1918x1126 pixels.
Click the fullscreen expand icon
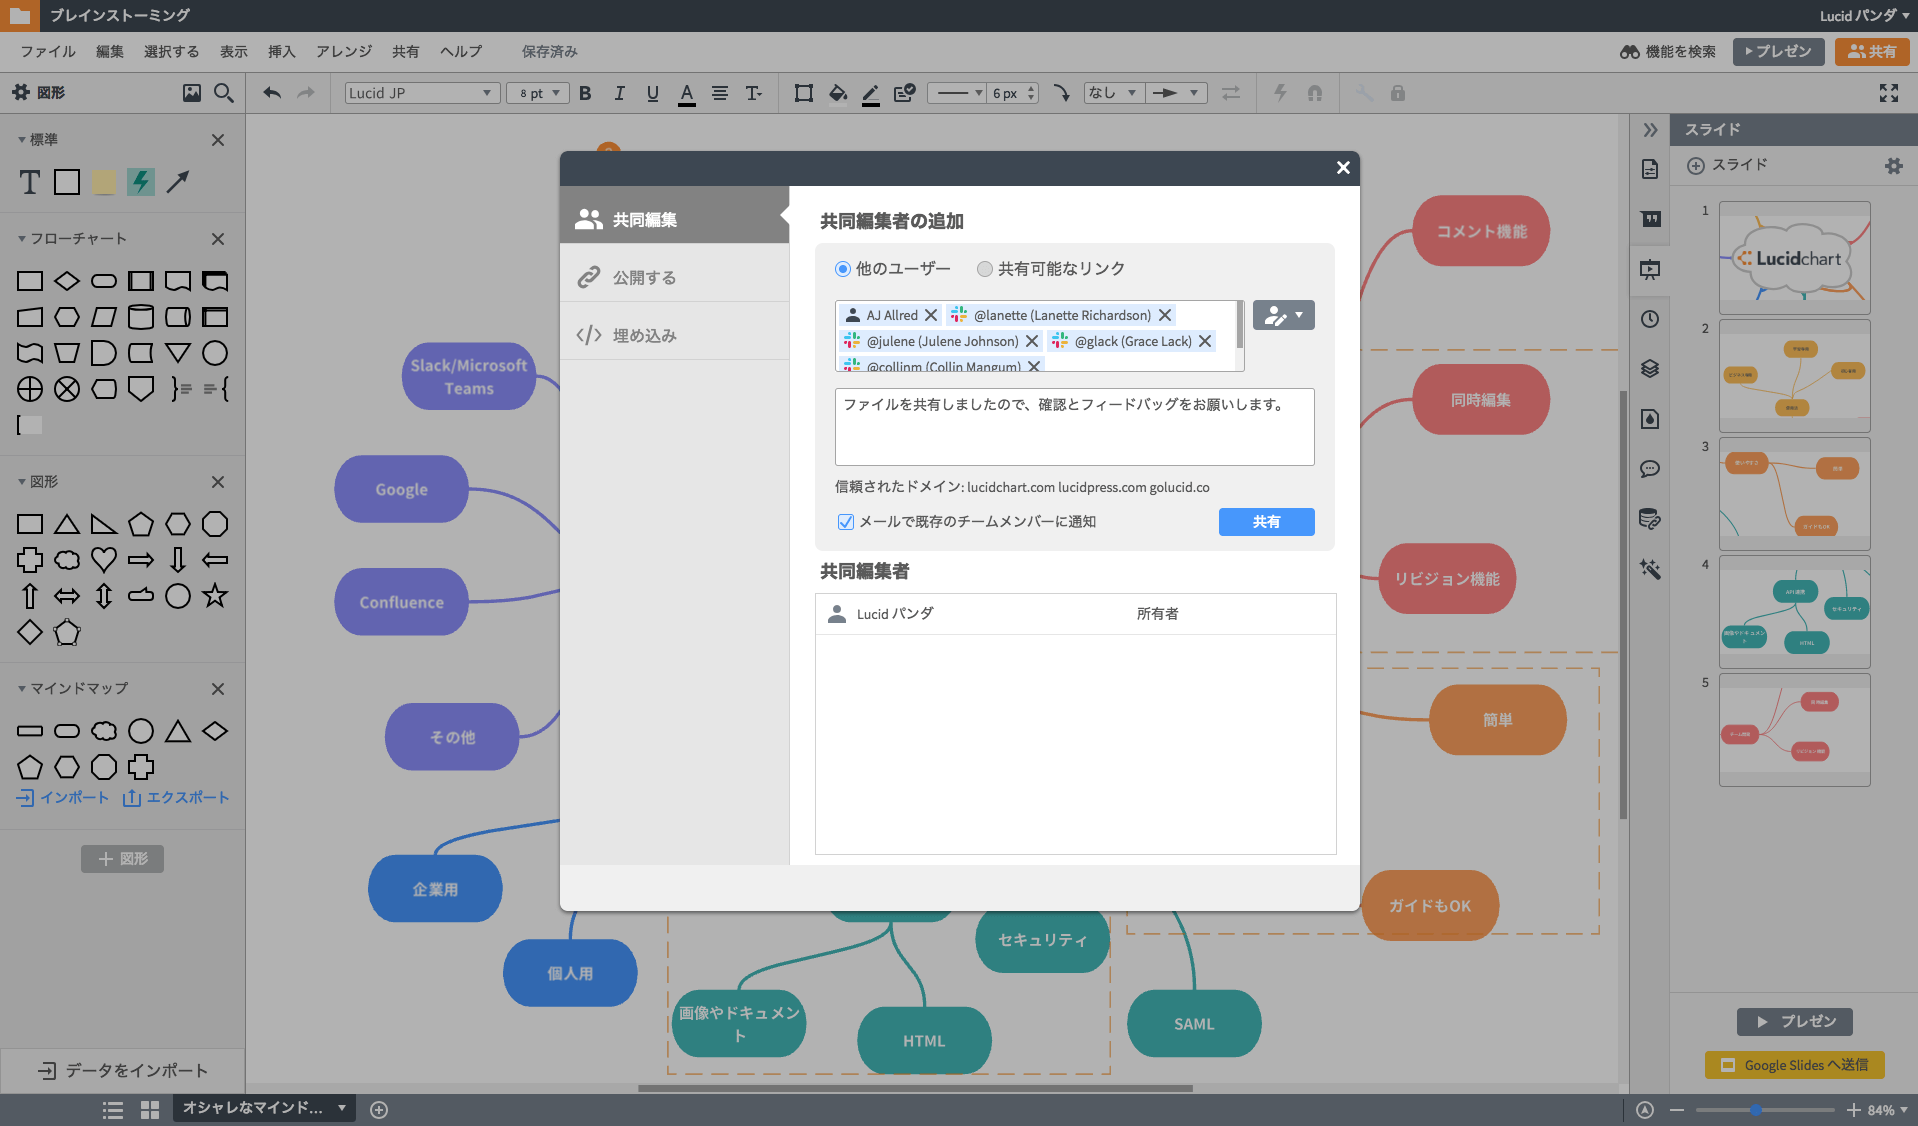1888,93
